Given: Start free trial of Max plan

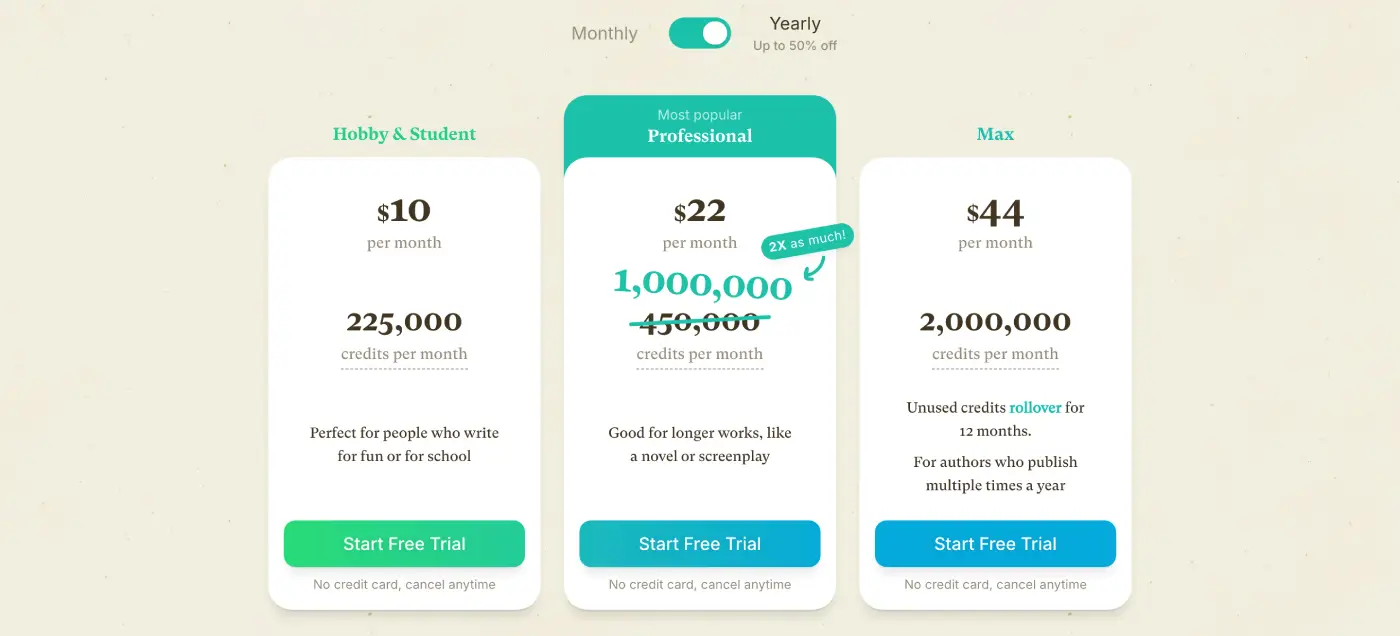Looking at the screenshot, I should pyautogui.click(x=995, y=543).
